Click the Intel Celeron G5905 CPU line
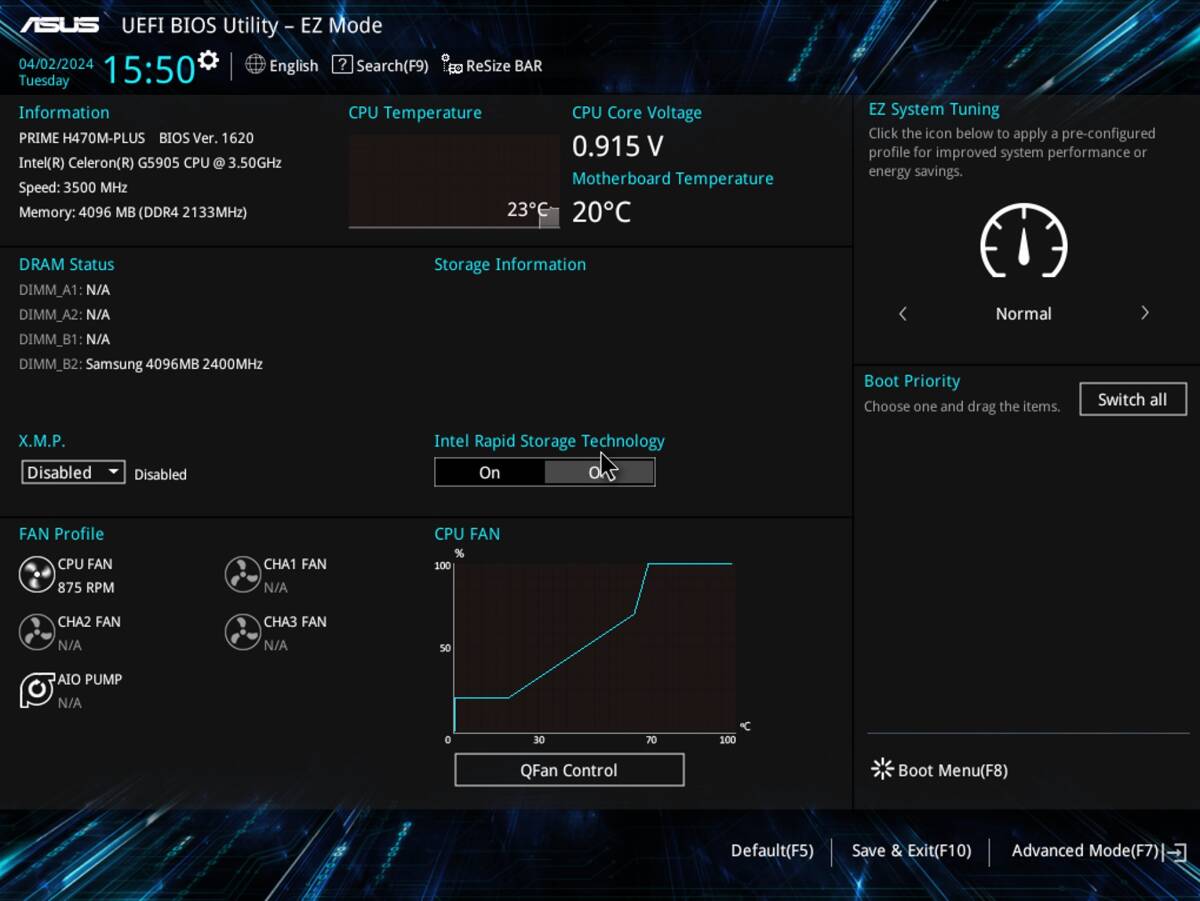 [150, 163]
